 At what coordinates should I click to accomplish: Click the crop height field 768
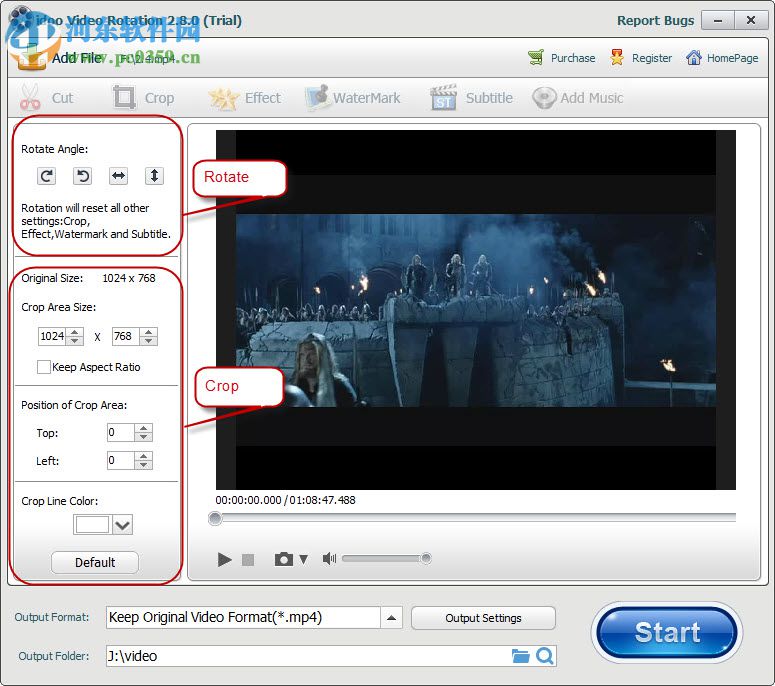[126, 336]
